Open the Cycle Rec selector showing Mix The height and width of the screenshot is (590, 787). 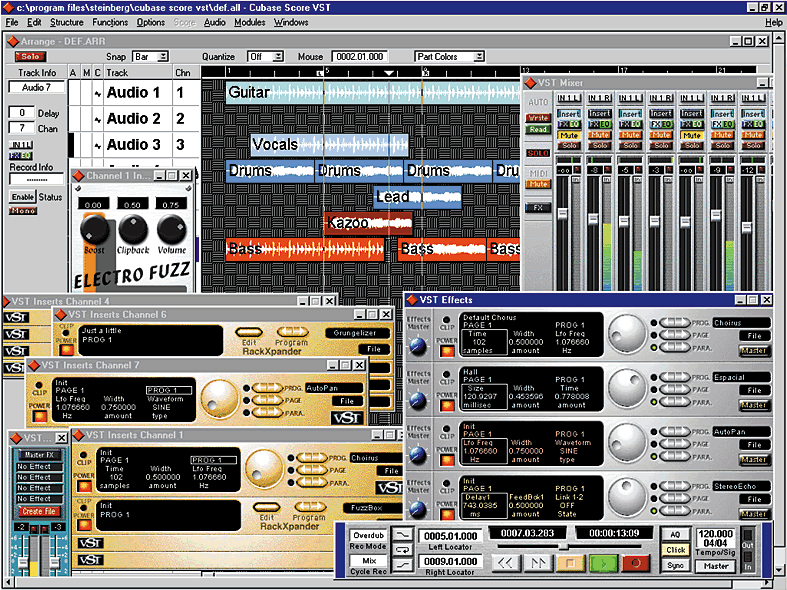pos(368,561)
